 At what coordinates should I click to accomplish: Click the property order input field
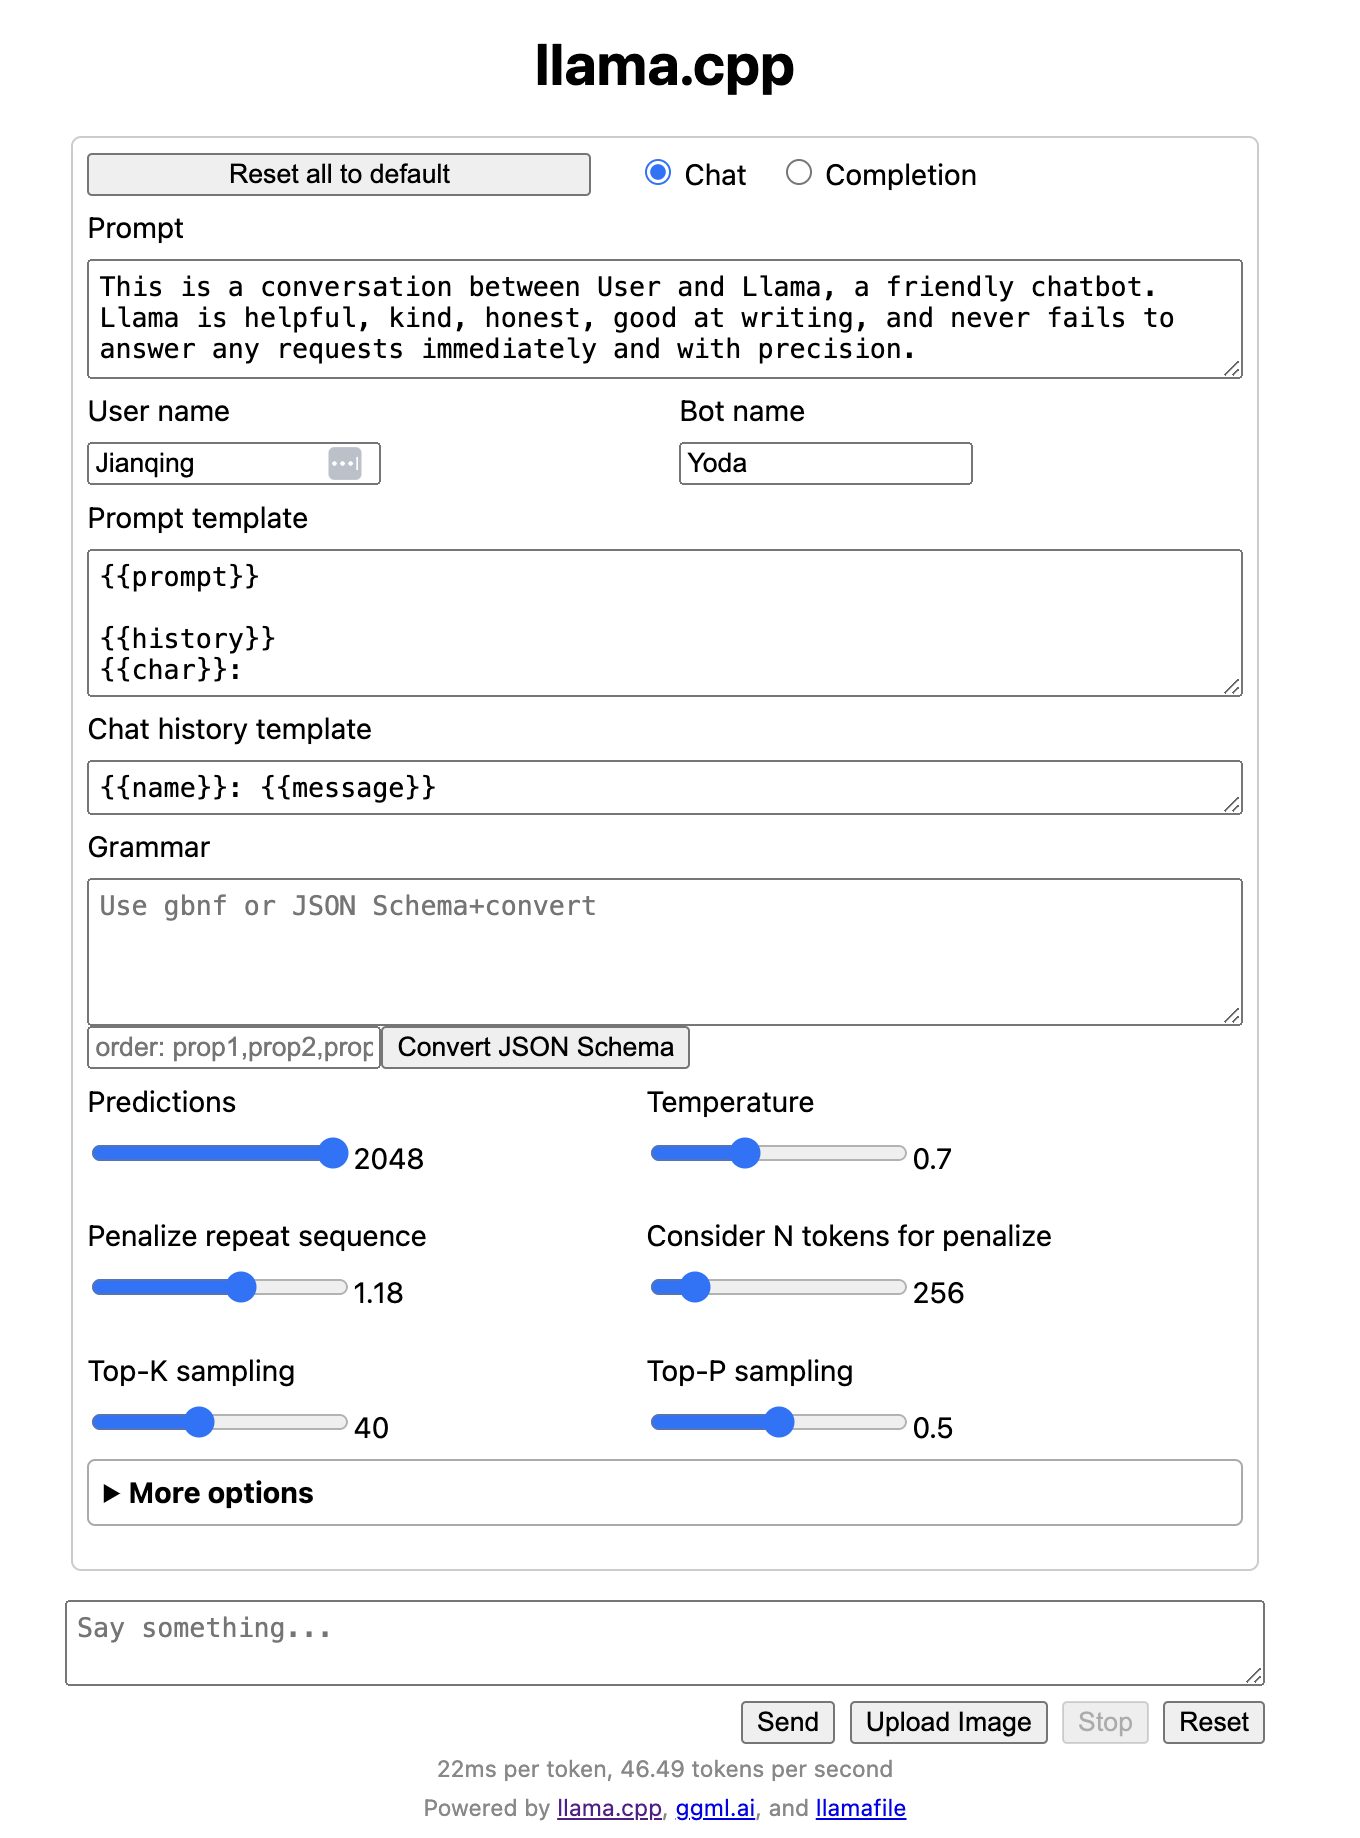234,1047
